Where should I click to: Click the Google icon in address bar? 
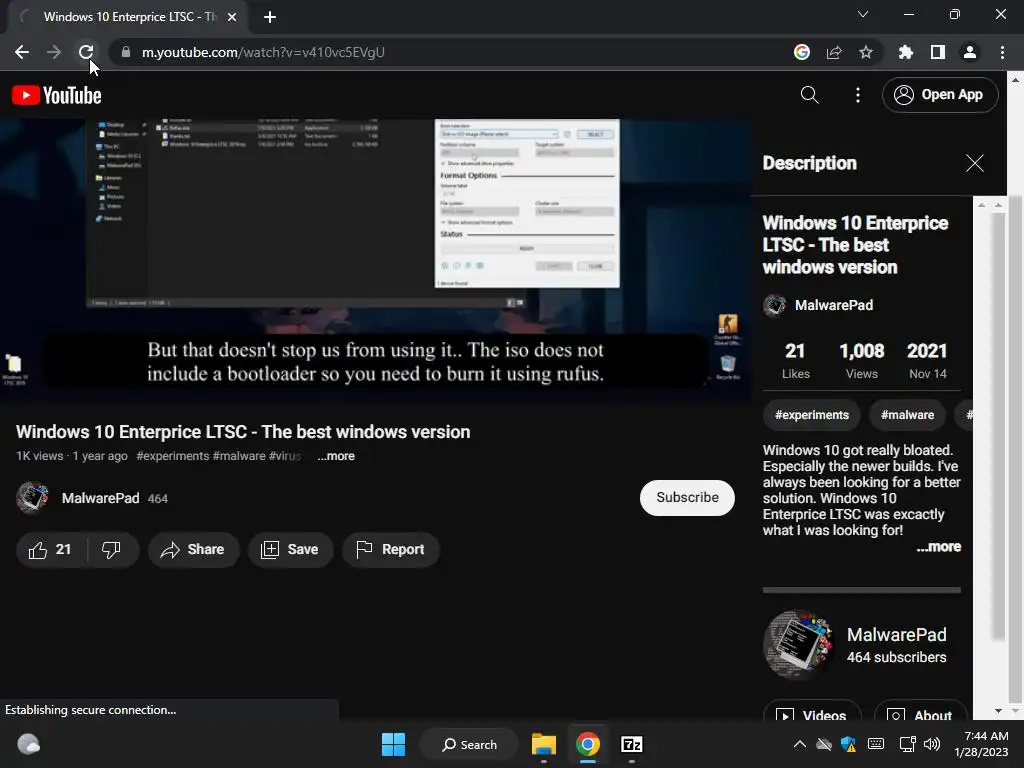[802, 52]
